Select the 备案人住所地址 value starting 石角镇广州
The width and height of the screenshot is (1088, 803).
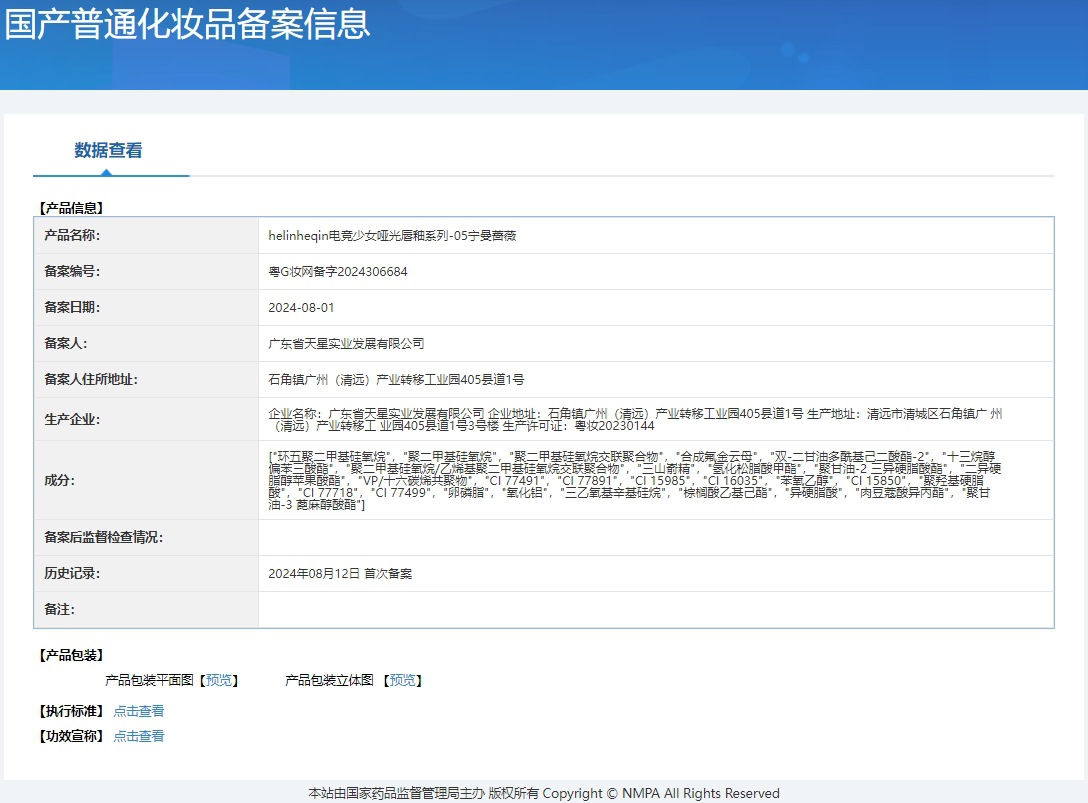click(396, 380)
